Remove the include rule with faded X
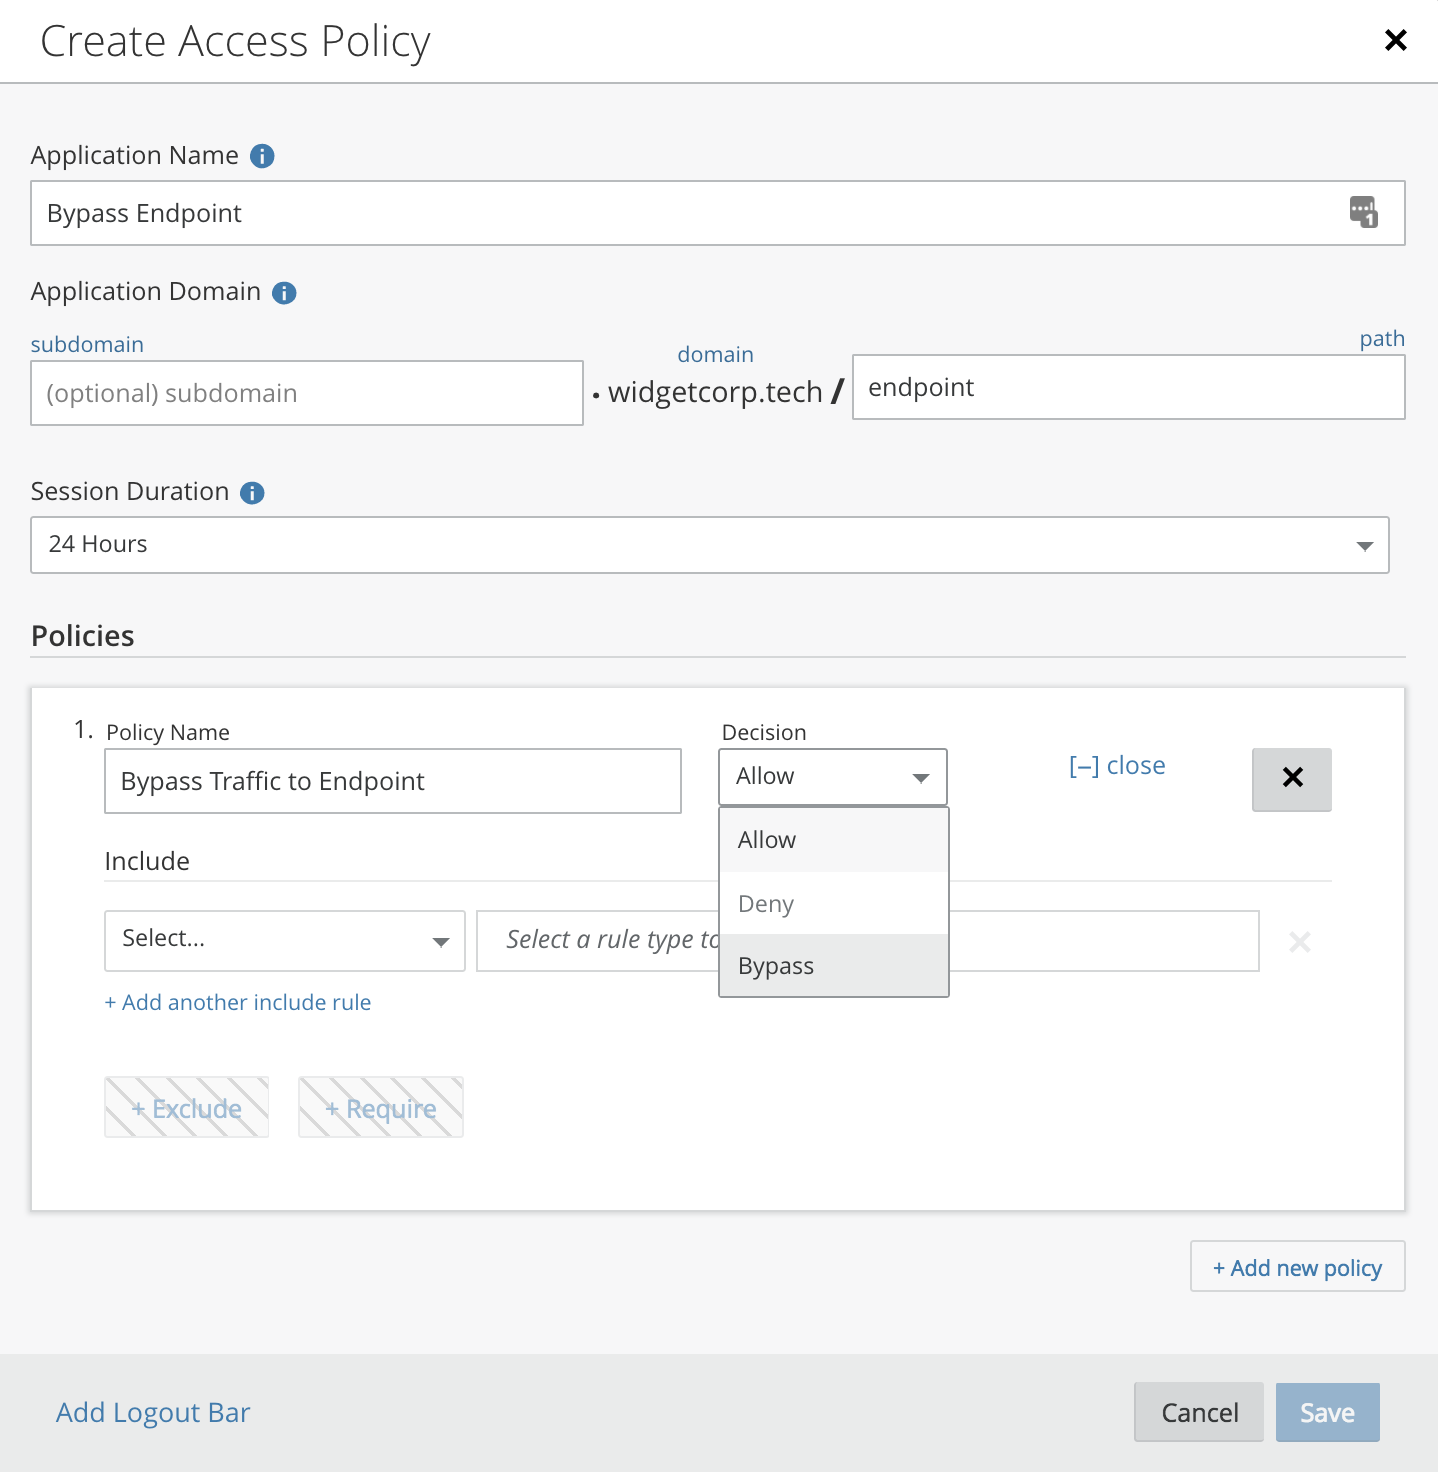Image resolution: width=1438 pixels, height=1472 pixels. (1299, 941)
